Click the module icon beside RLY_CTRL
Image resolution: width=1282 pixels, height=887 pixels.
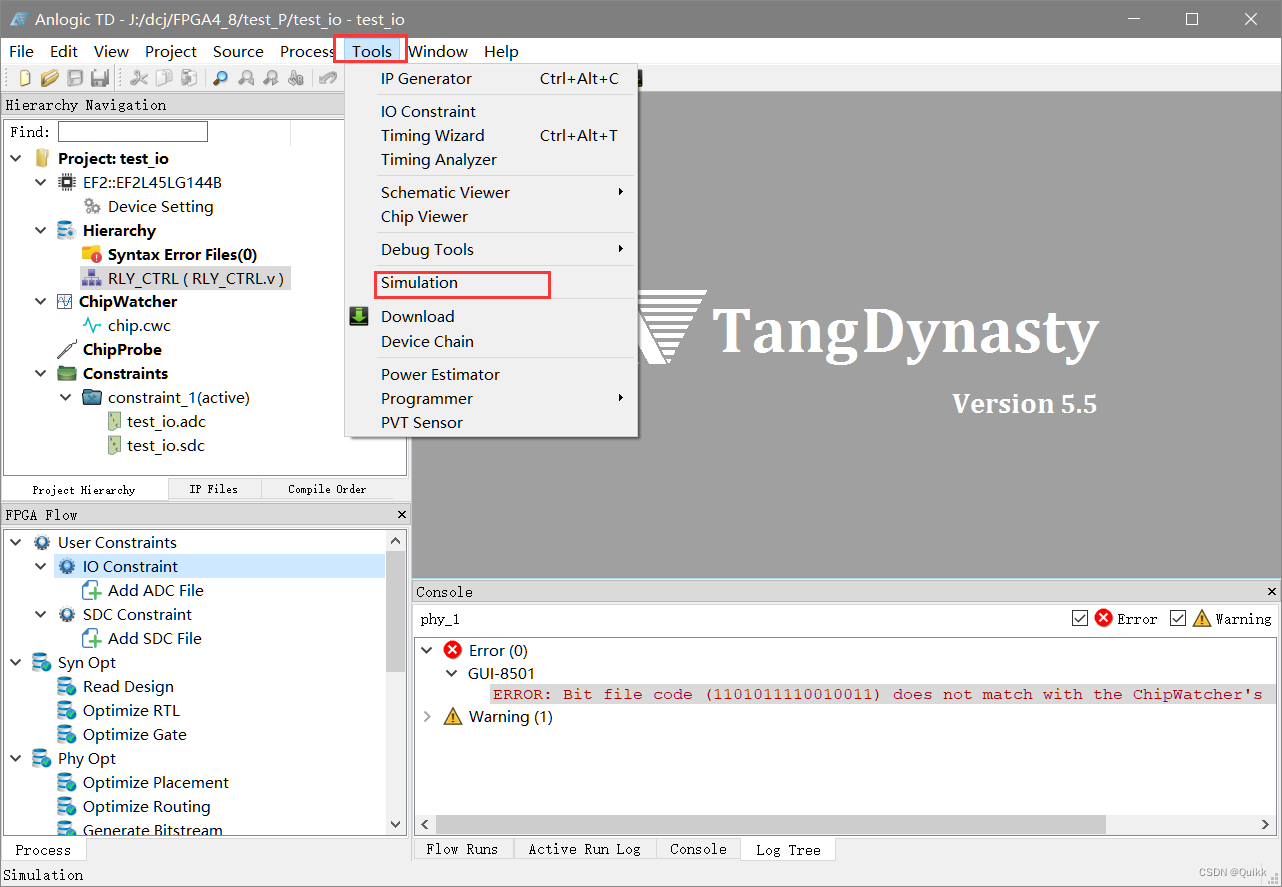[92, 278]
